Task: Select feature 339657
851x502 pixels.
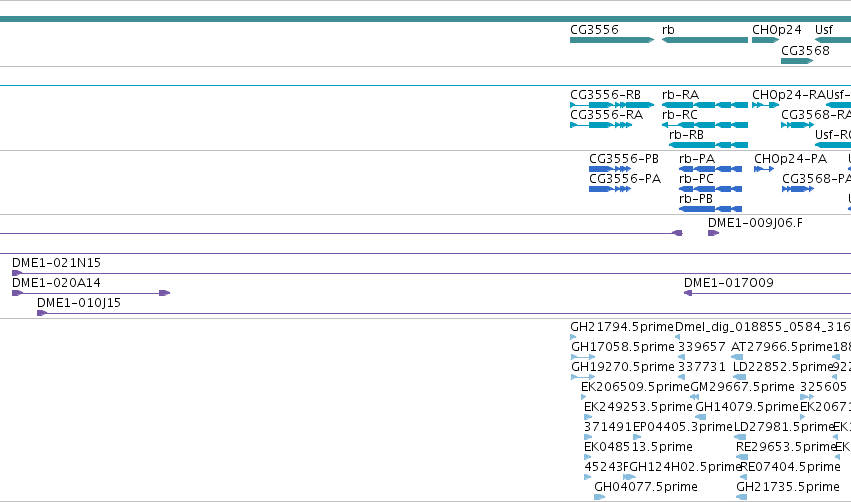Action: [x=681, y=357]
